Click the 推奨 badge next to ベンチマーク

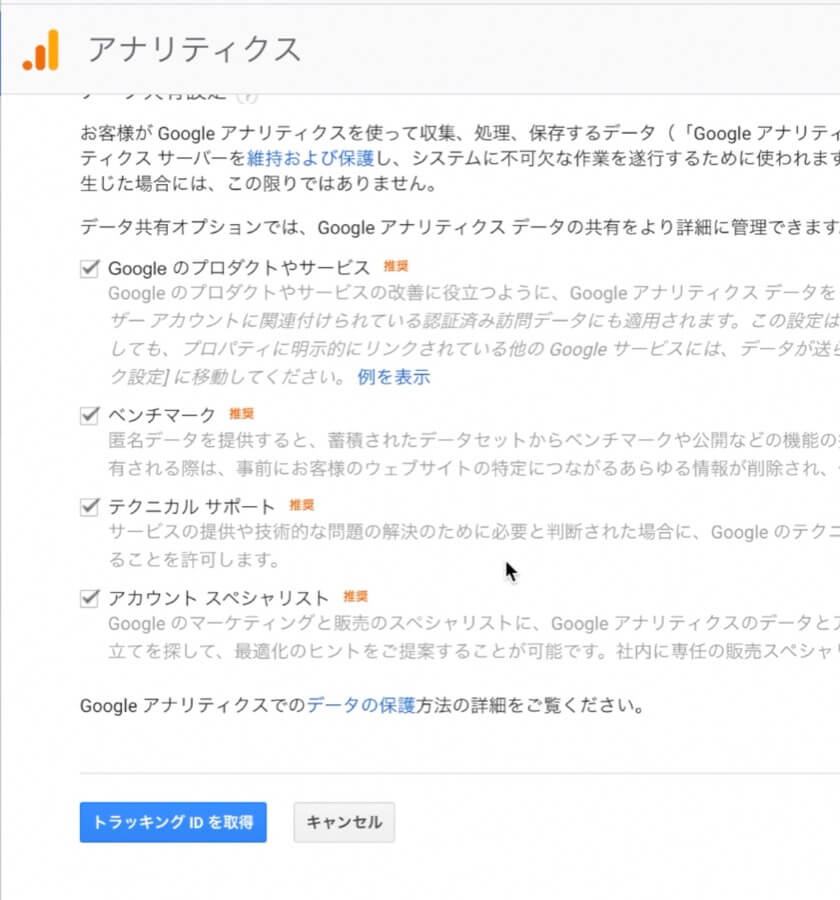241,413
